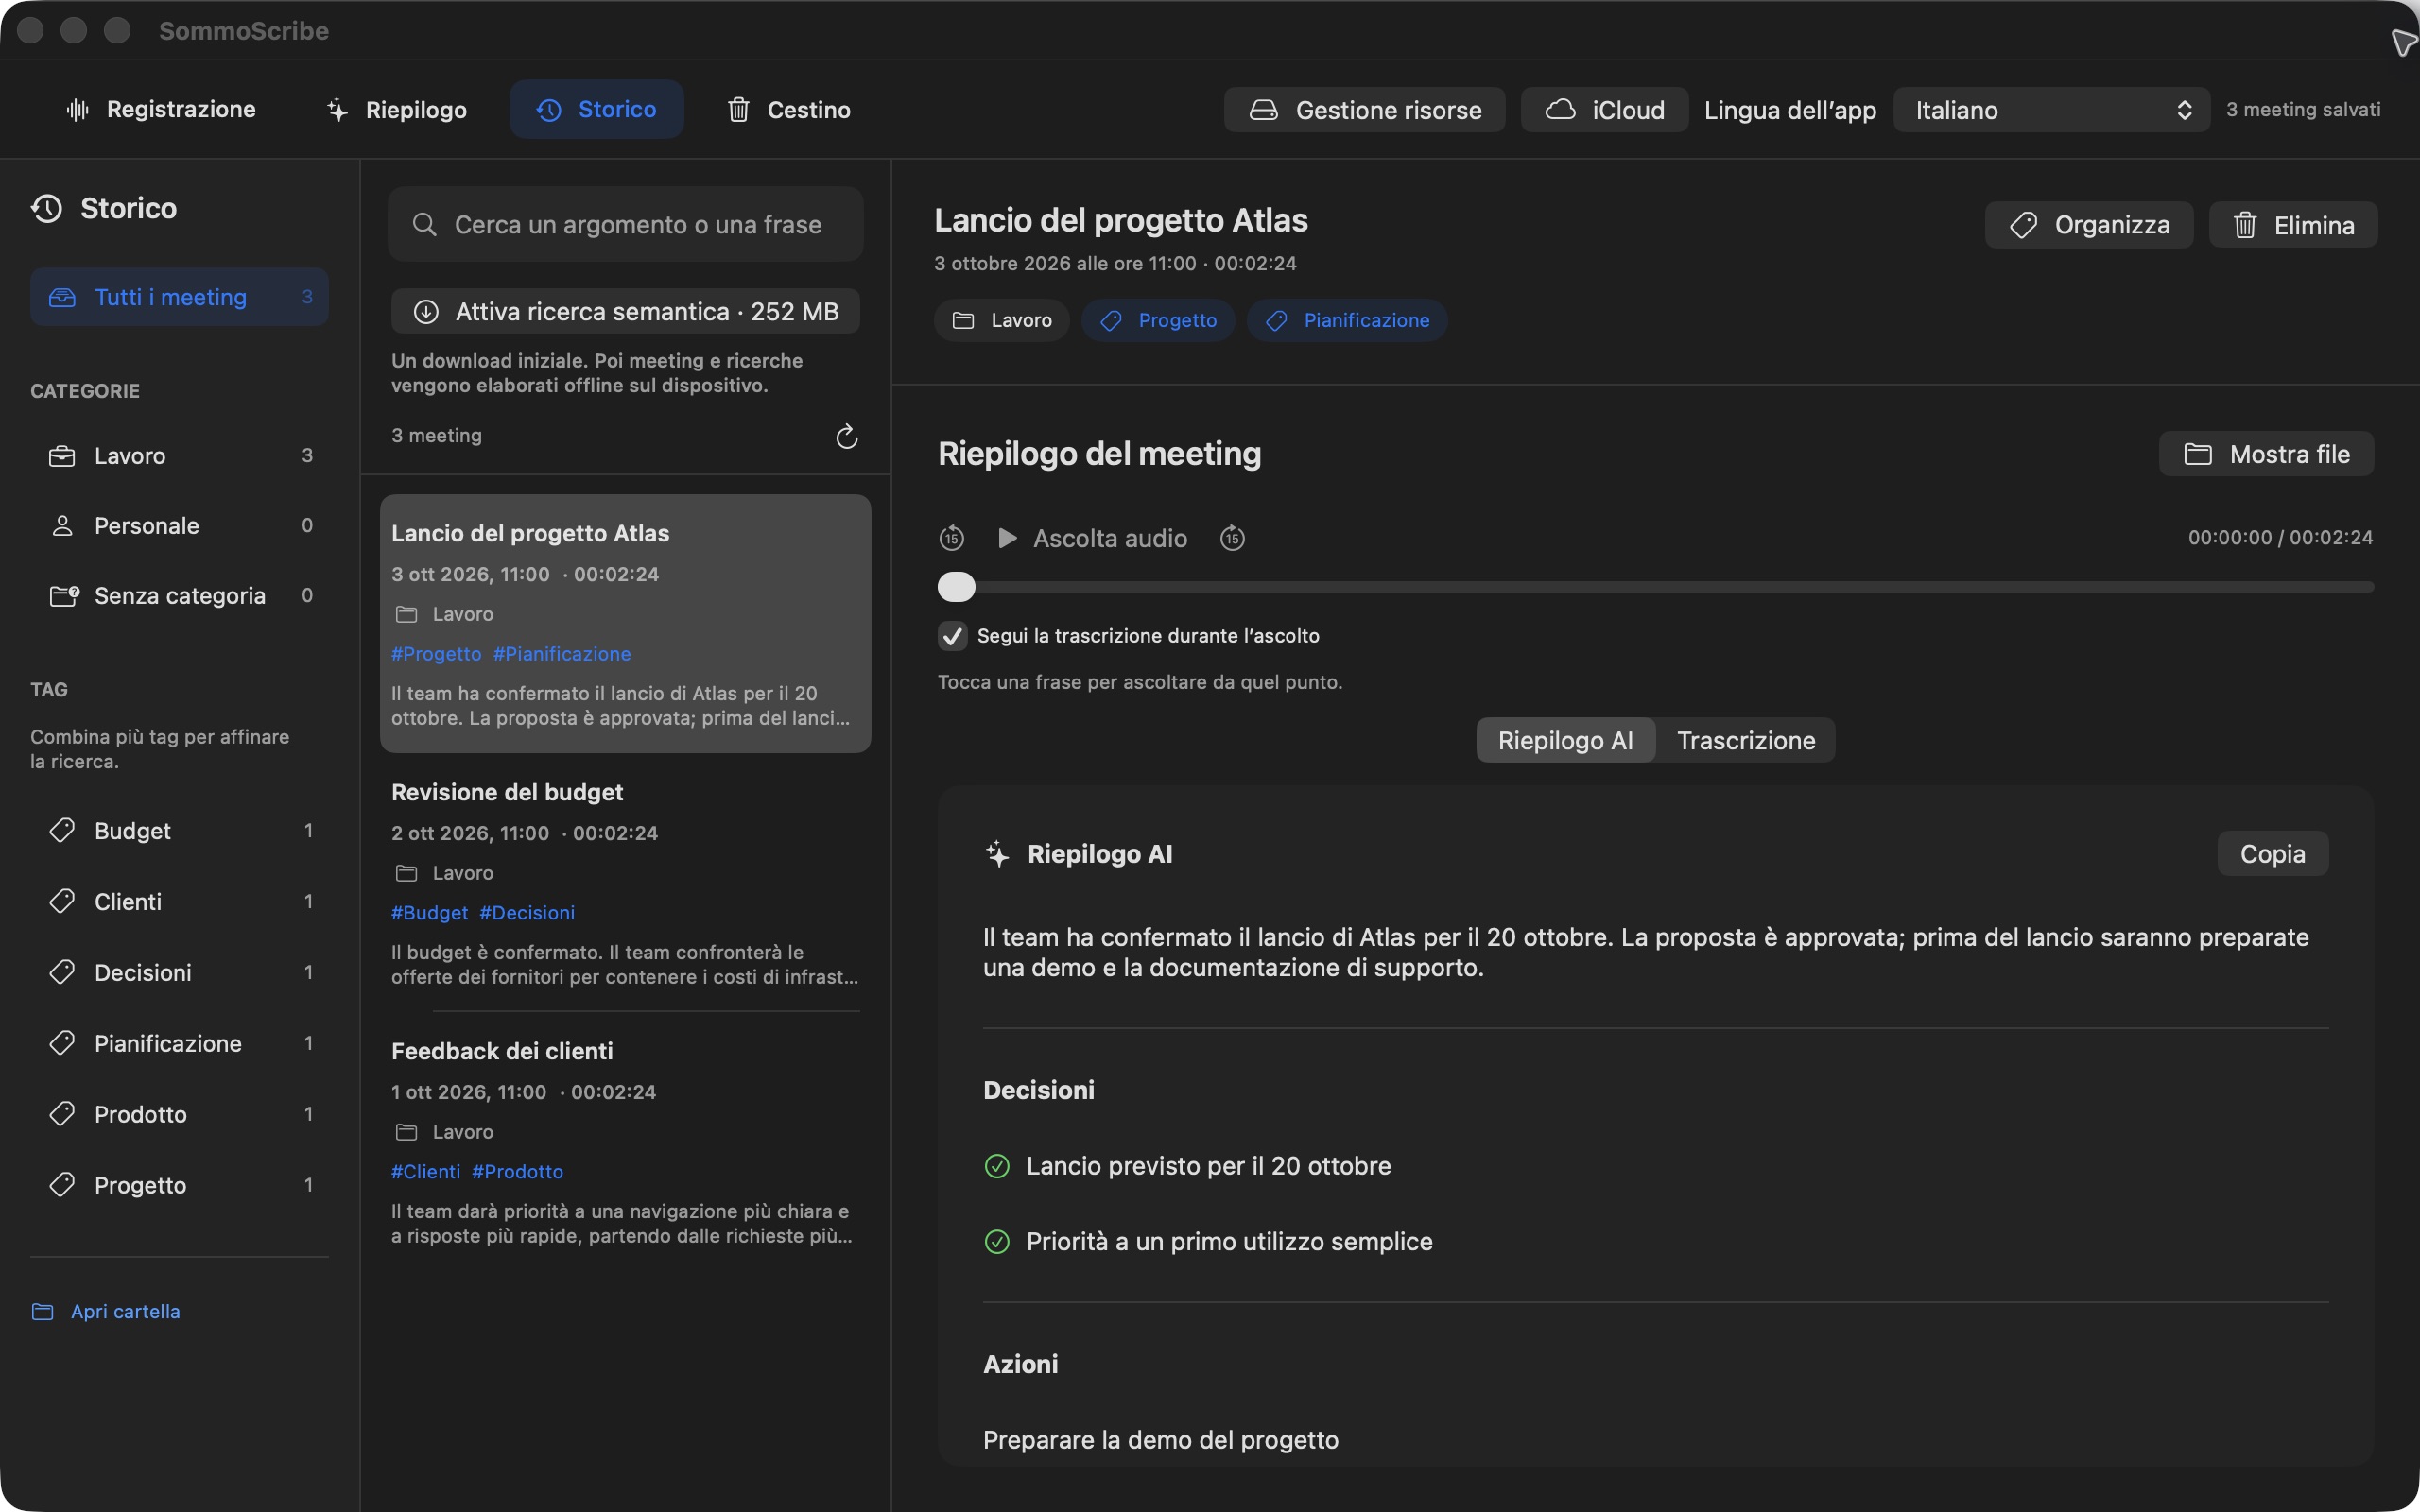Click the Lavoro category chip in header
The image size is (2420, 1512).
click(x=1002, y=320)
